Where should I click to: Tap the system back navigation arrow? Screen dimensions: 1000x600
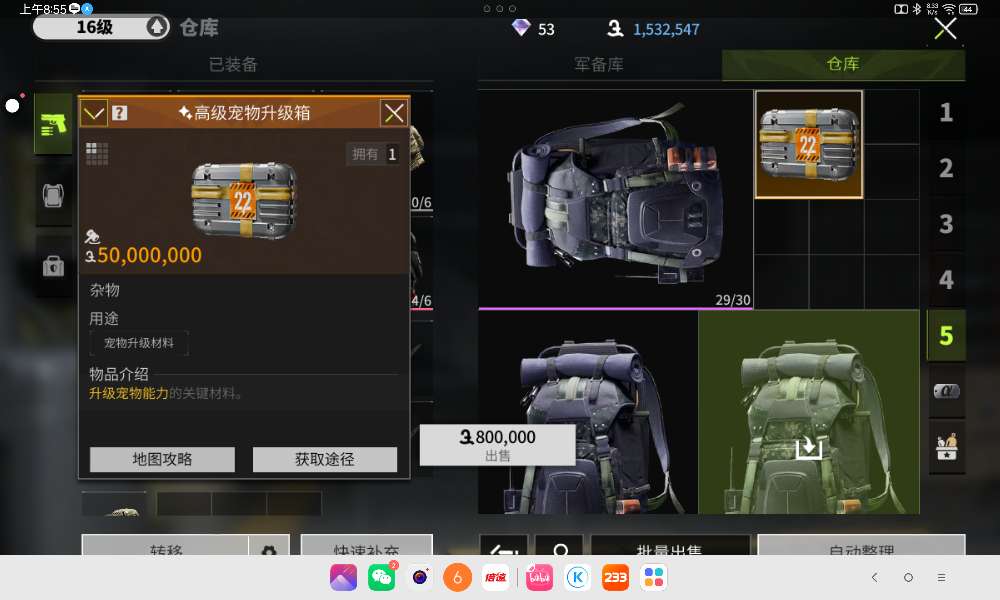coord(874,577)
